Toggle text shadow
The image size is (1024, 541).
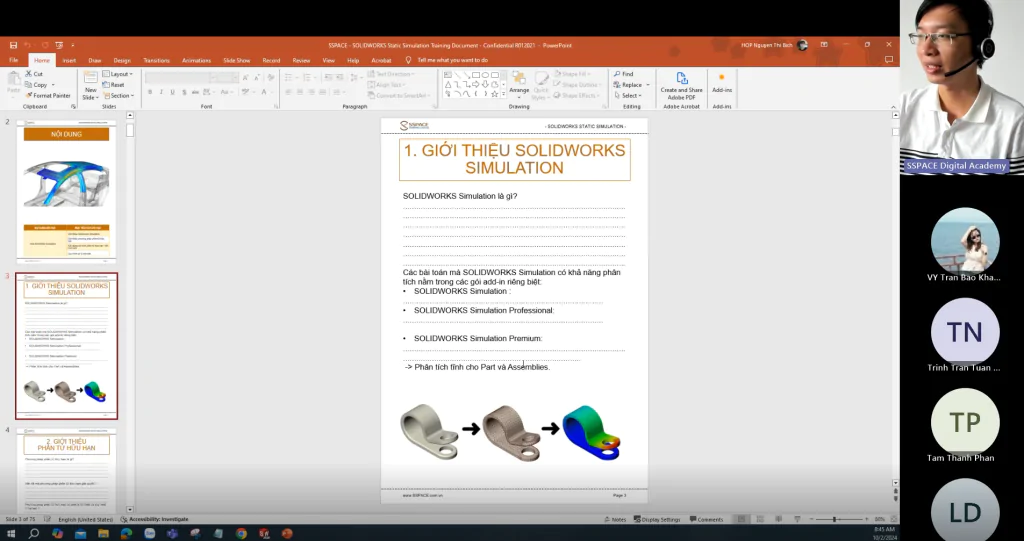[184, 92]
